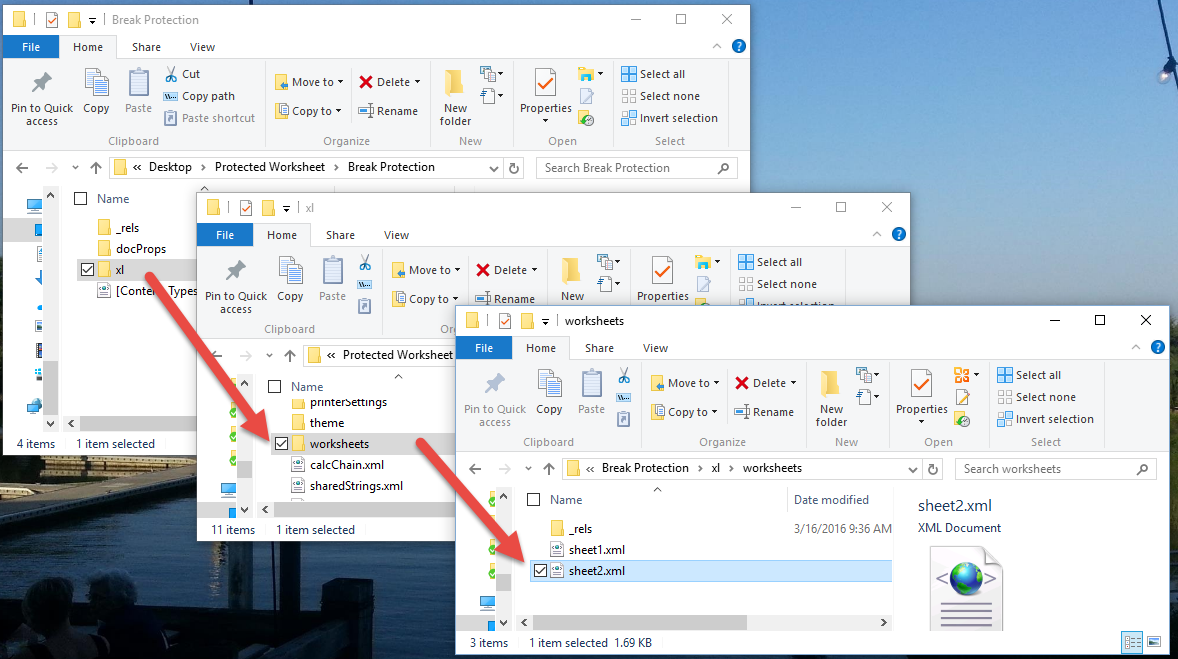This screenshot has width=1178, height=659.
Task: Click Select none in worksheets window
Action: [x=1037, y=397]
